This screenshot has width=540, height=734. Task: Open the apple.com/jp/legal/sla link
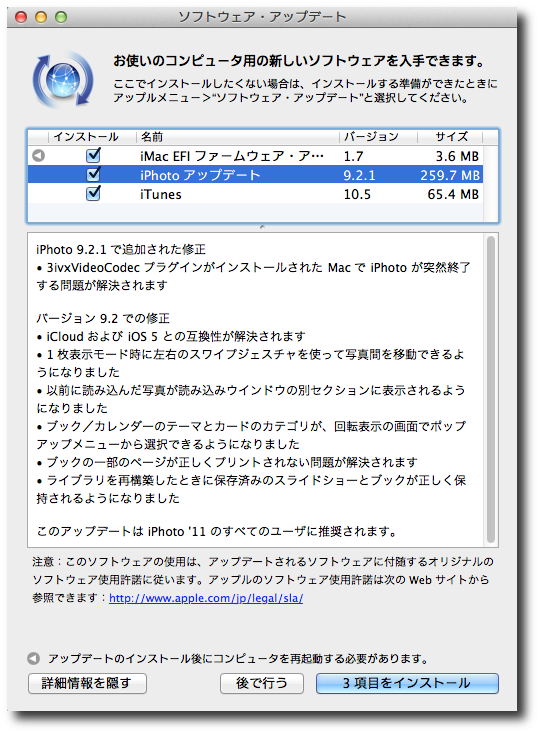point(206,598)
